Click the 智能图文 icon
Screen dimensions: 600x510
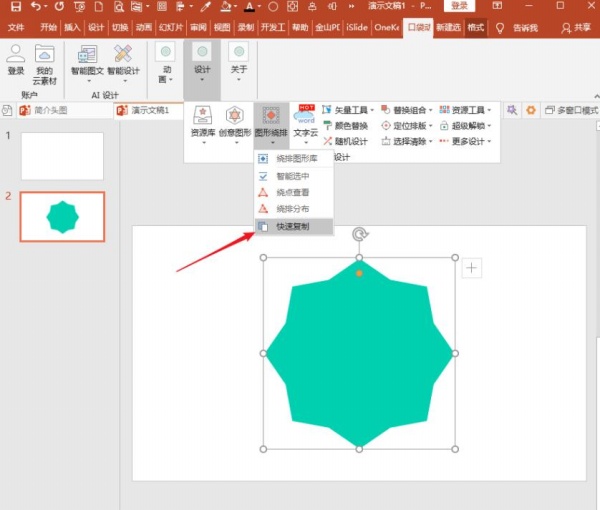(87, 60)
